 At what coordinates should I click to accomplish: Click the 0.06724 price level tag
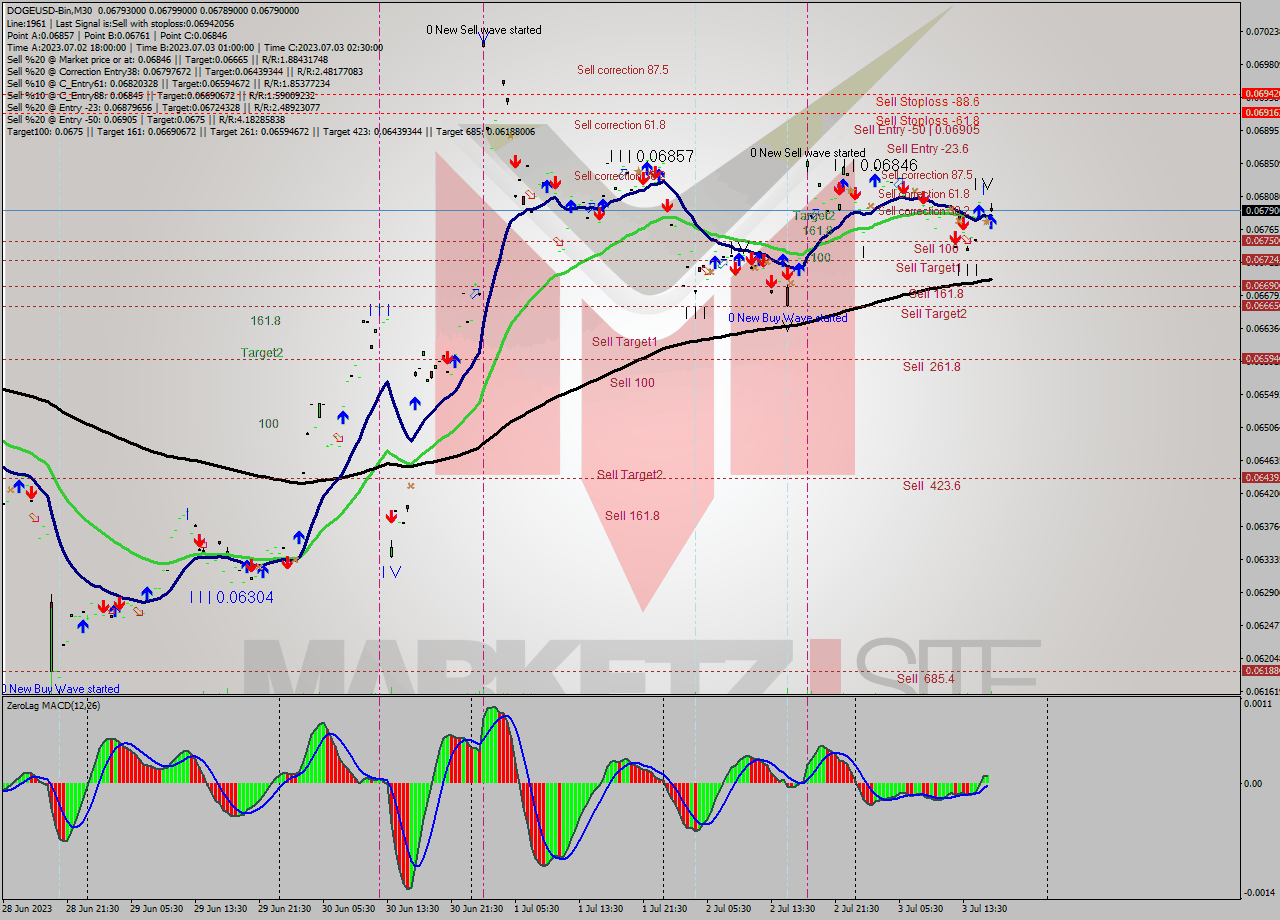point(1259,260)
